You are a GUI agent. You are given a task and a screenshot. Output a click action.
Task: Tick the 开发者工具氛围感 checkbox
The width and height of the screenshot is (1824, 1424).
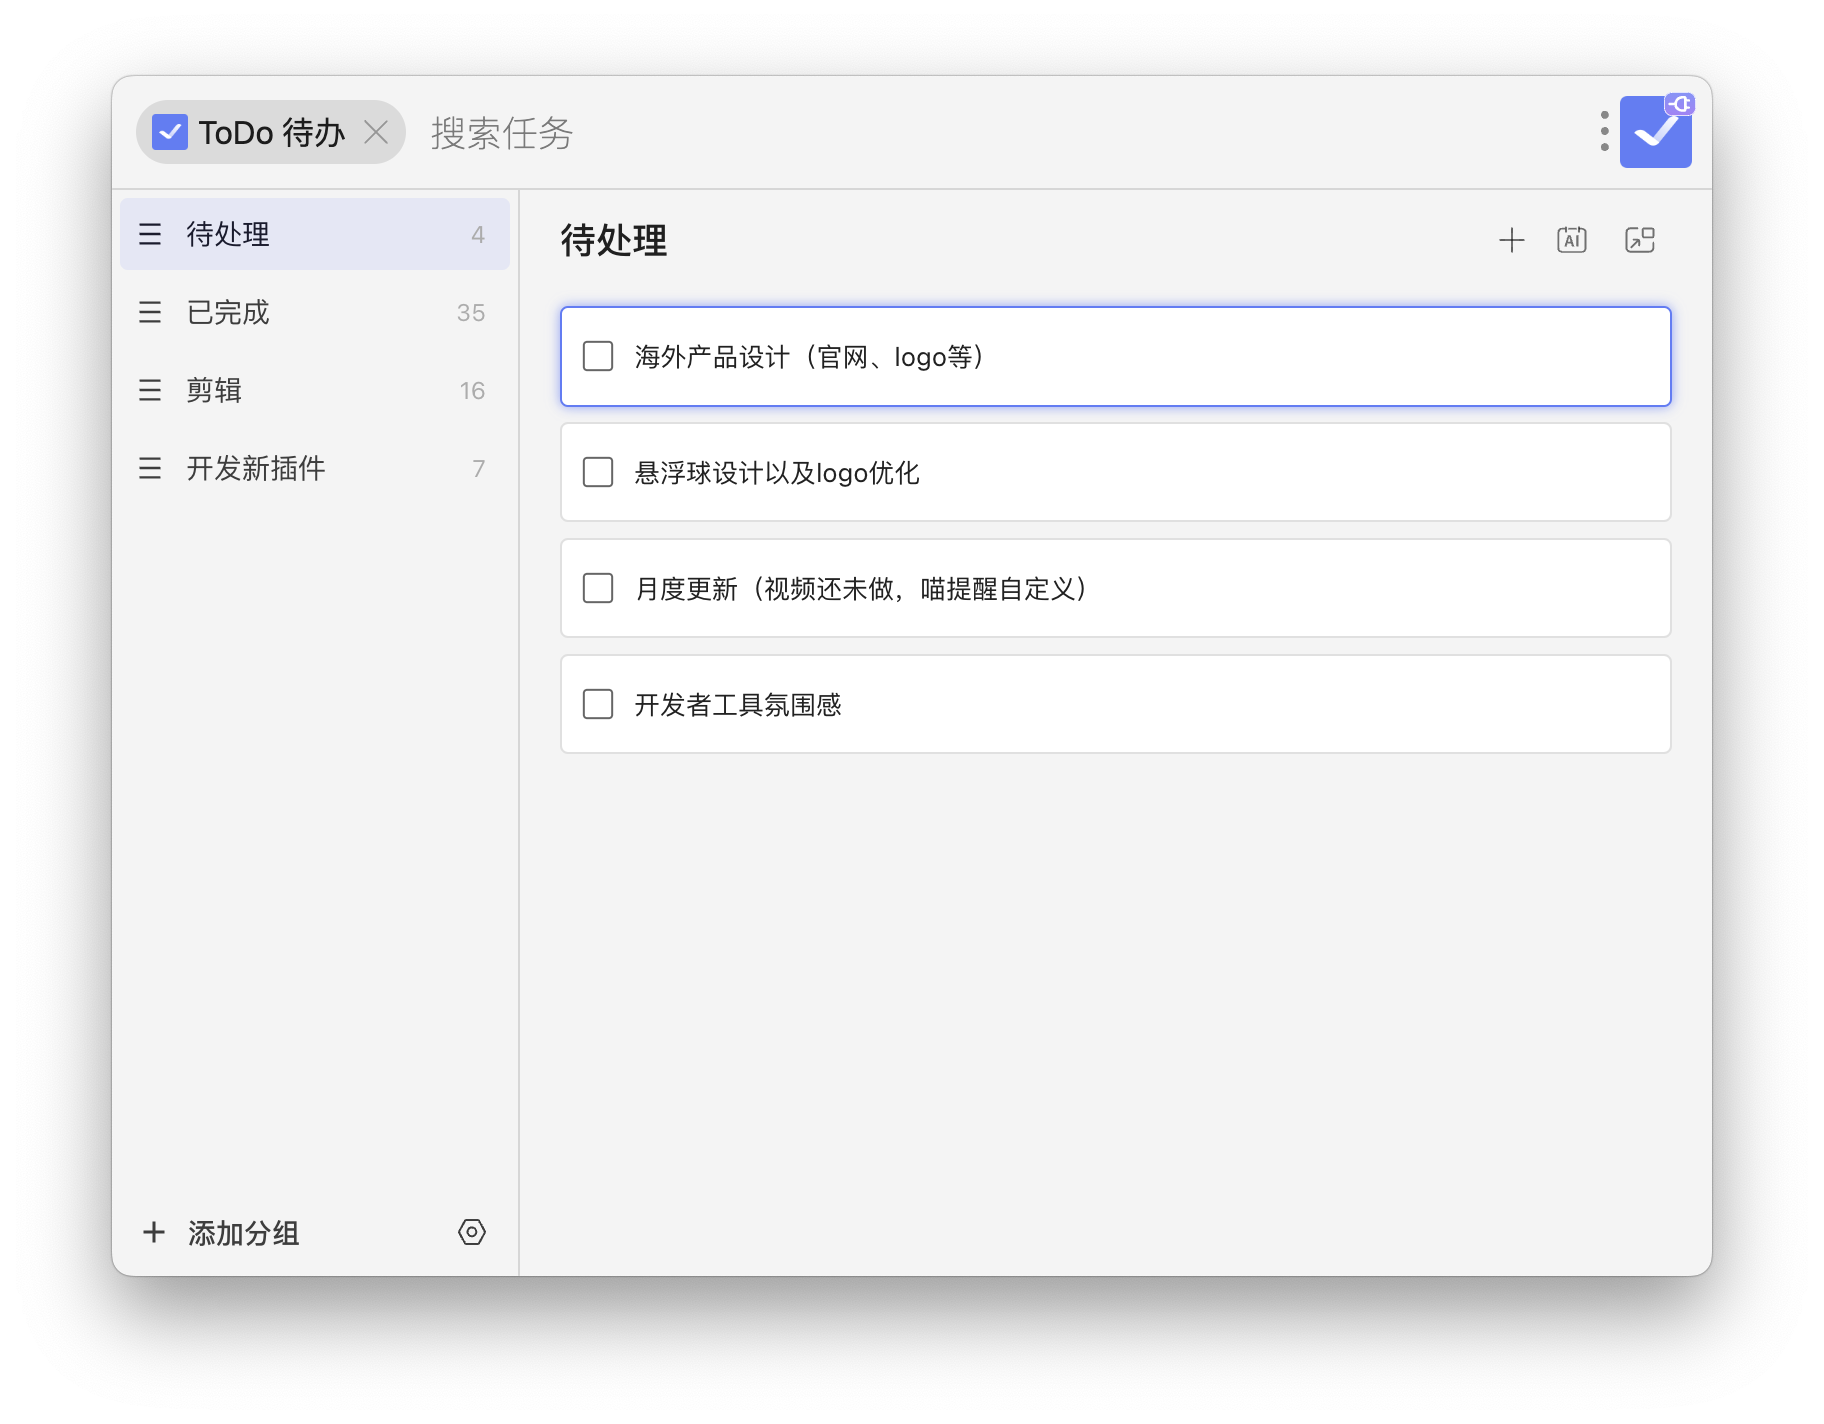pyautogui.click(x=598, y=704)
